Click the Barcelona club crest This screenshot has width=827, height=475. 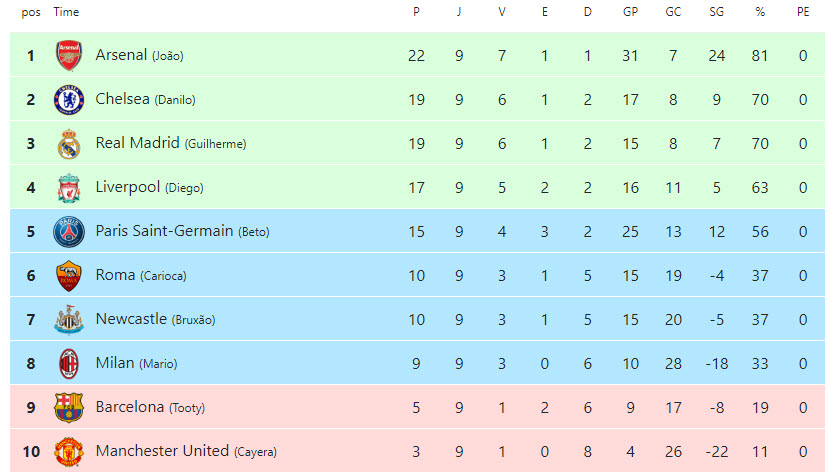68,407
